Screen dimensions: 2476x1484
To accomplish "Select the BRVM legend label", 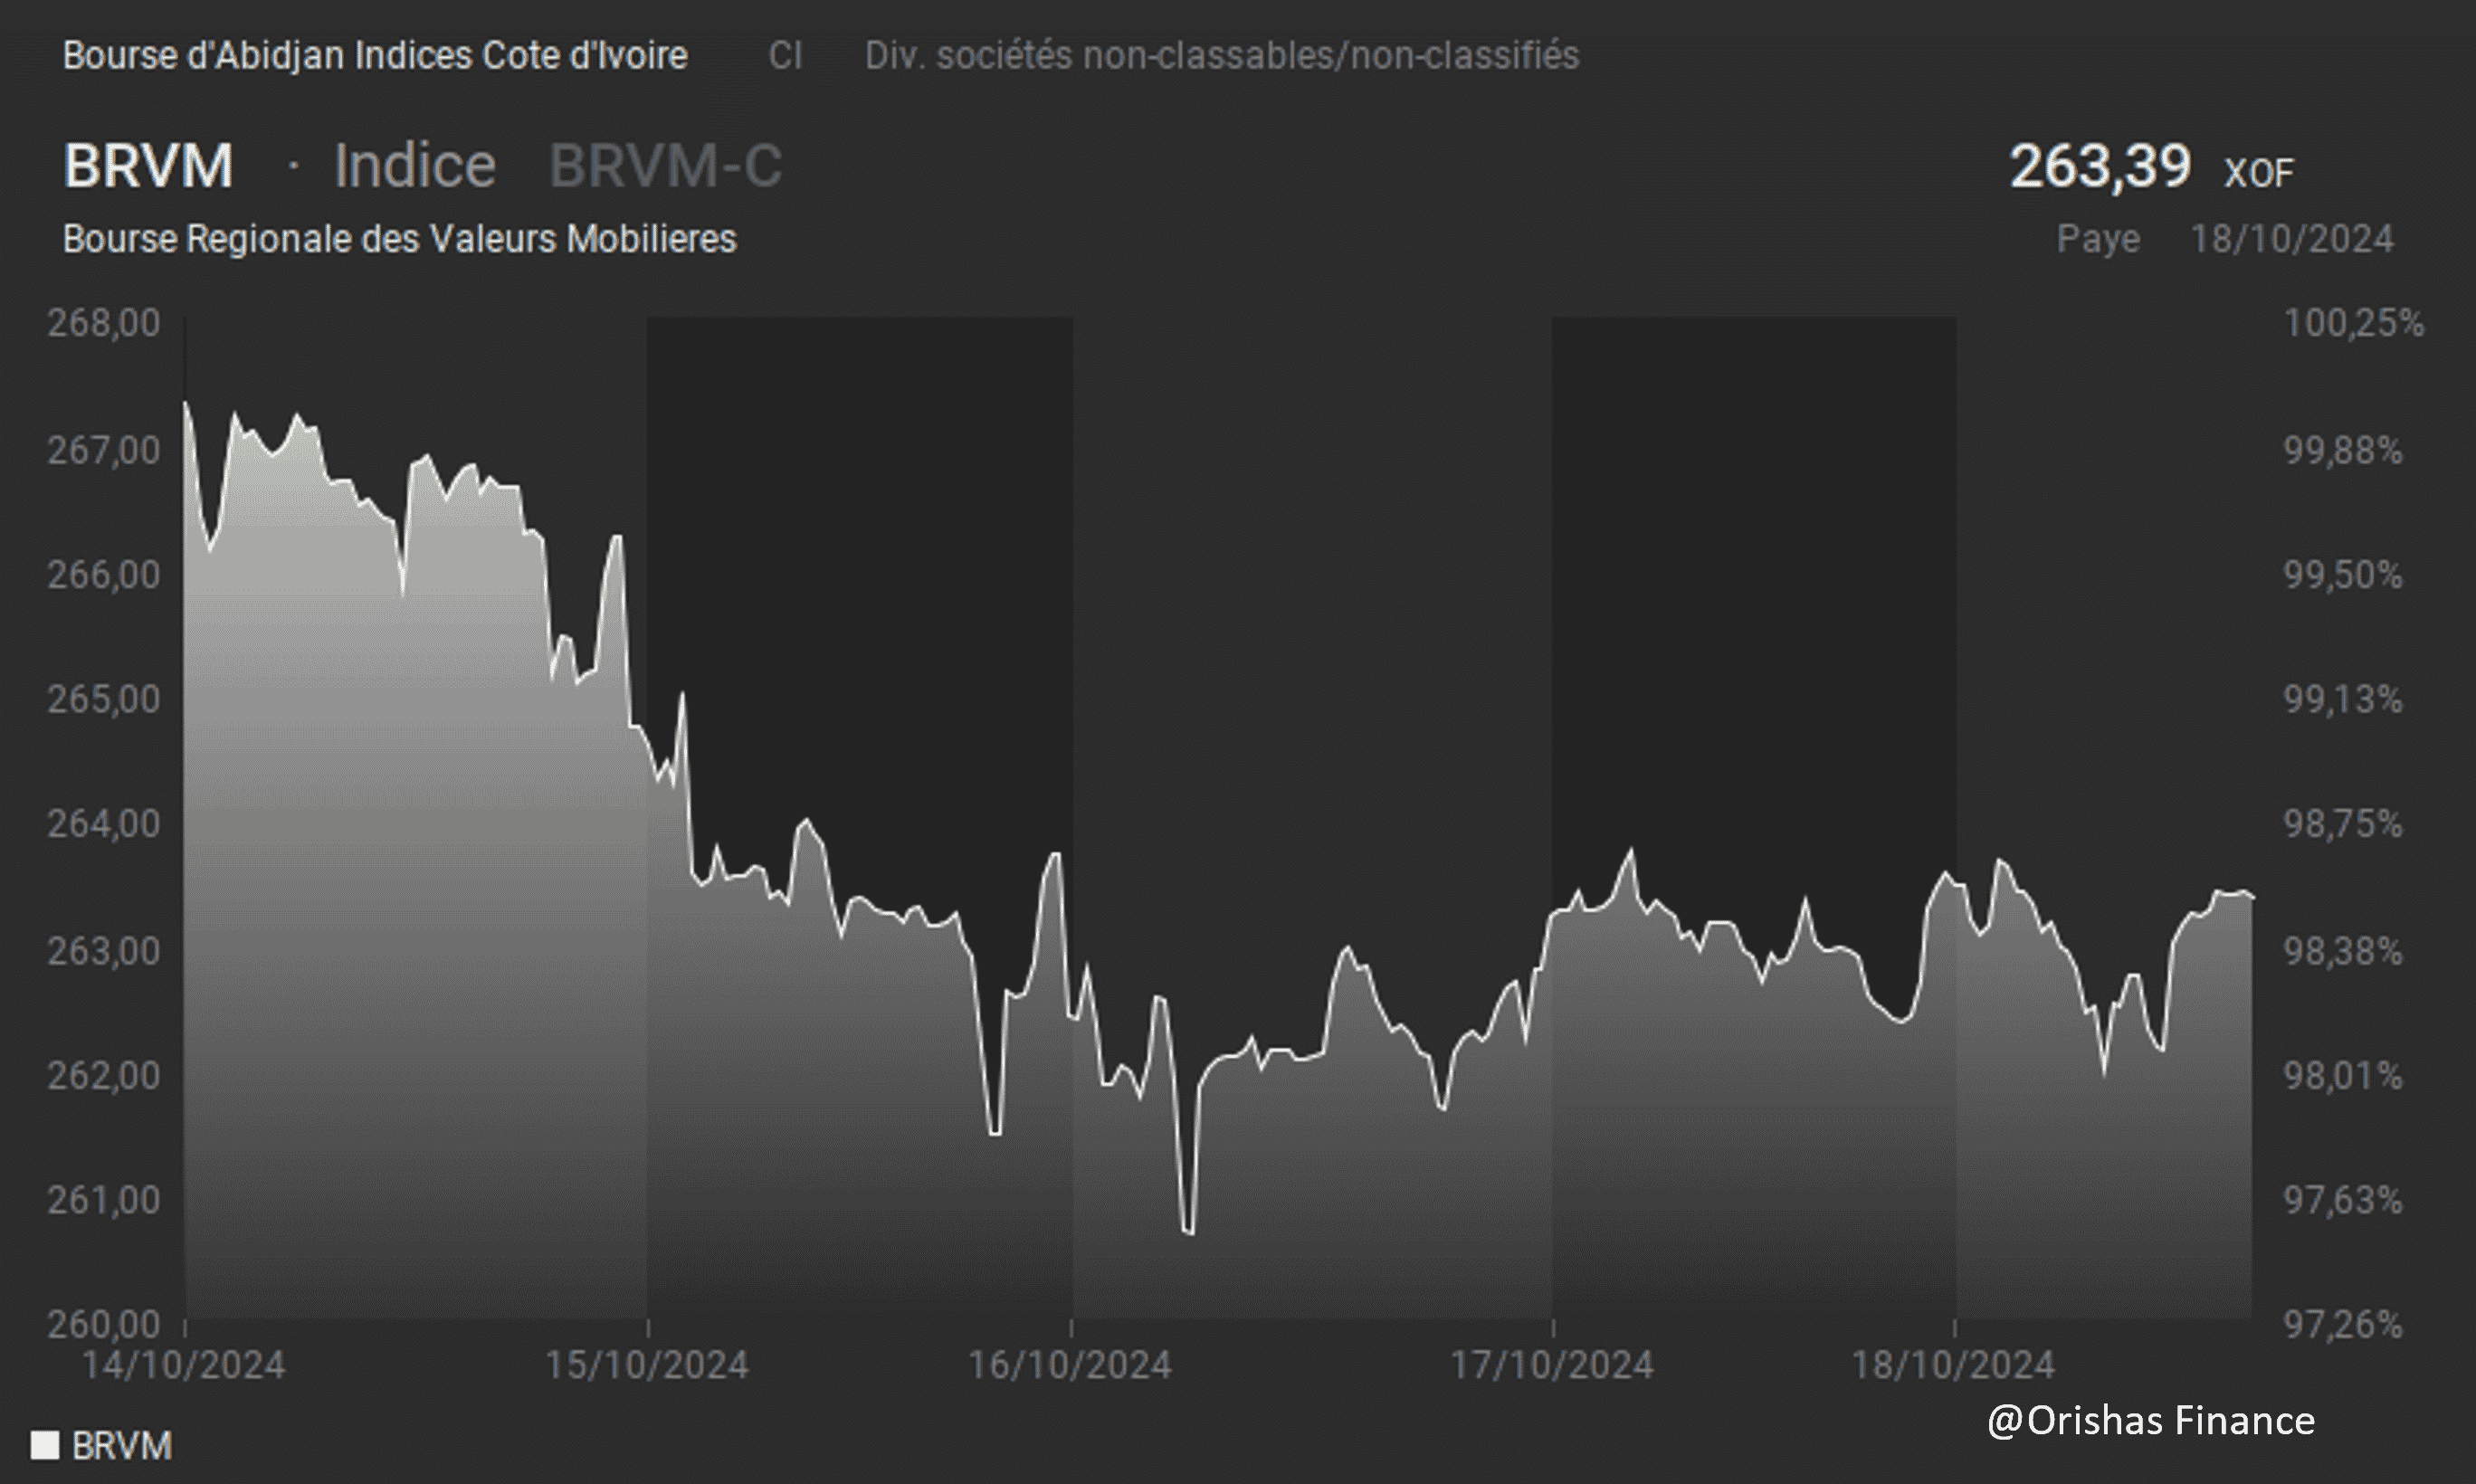I will coord(122,1445).
